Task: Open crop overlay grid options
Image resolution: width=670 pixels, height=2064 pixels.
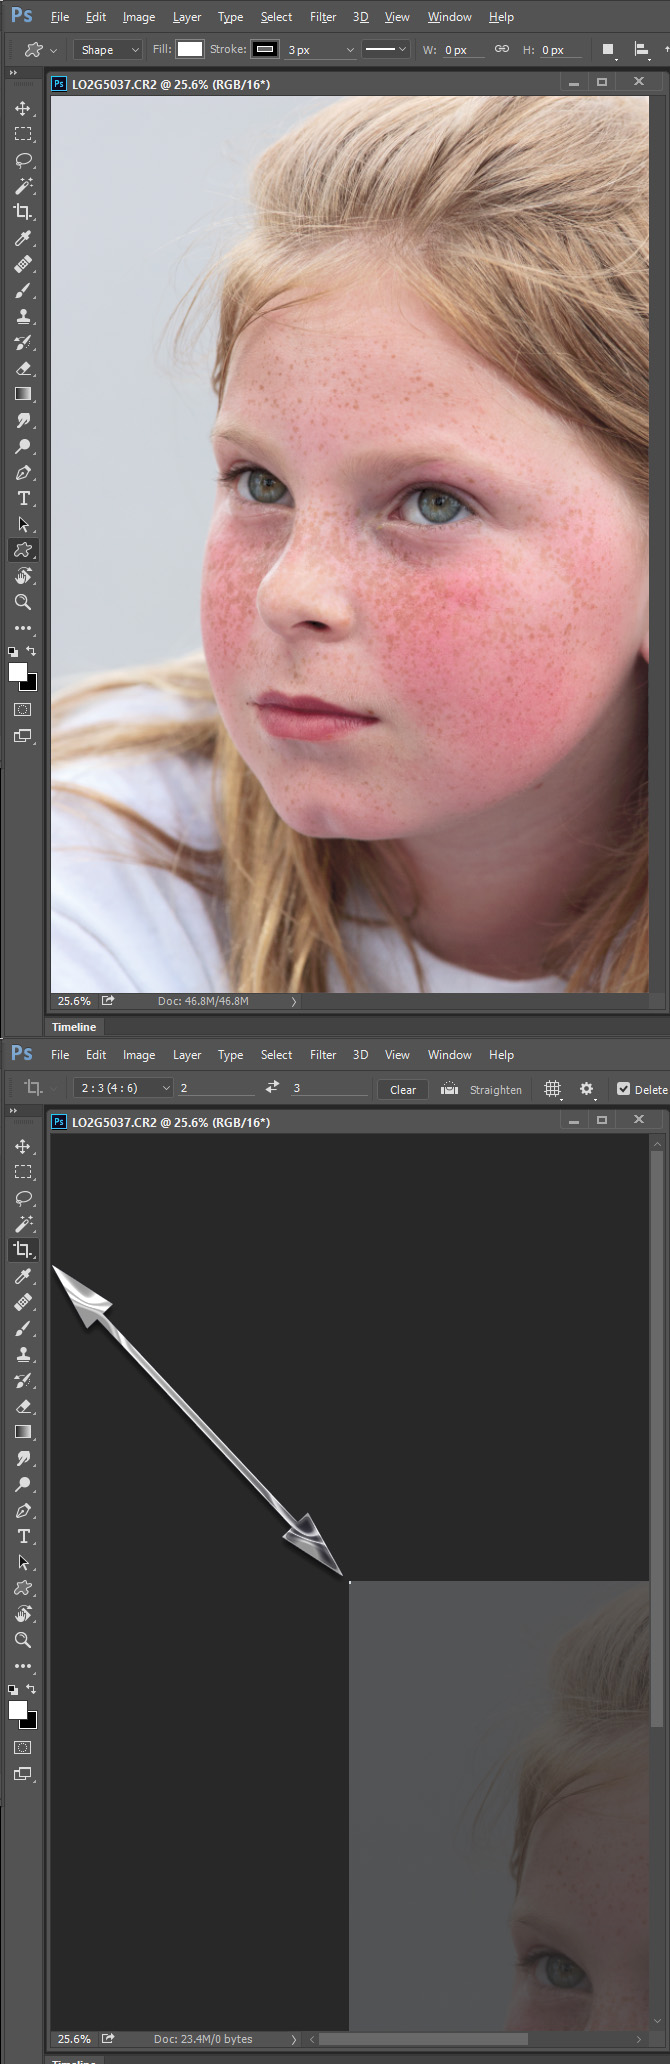Action: tap(552, 1089)
